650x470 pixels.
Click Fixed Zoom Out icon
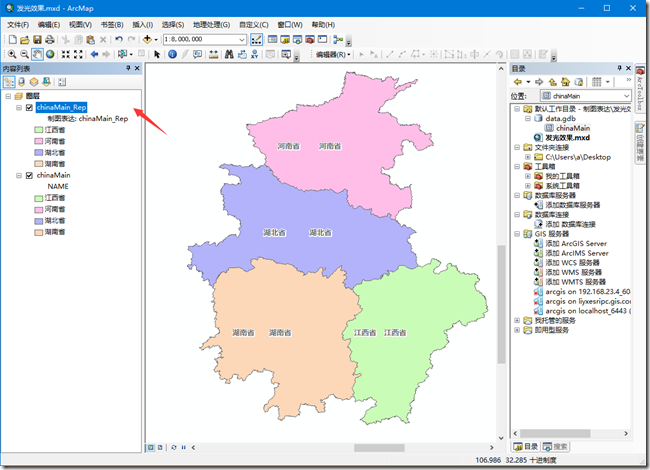click(x=78, y=54)
